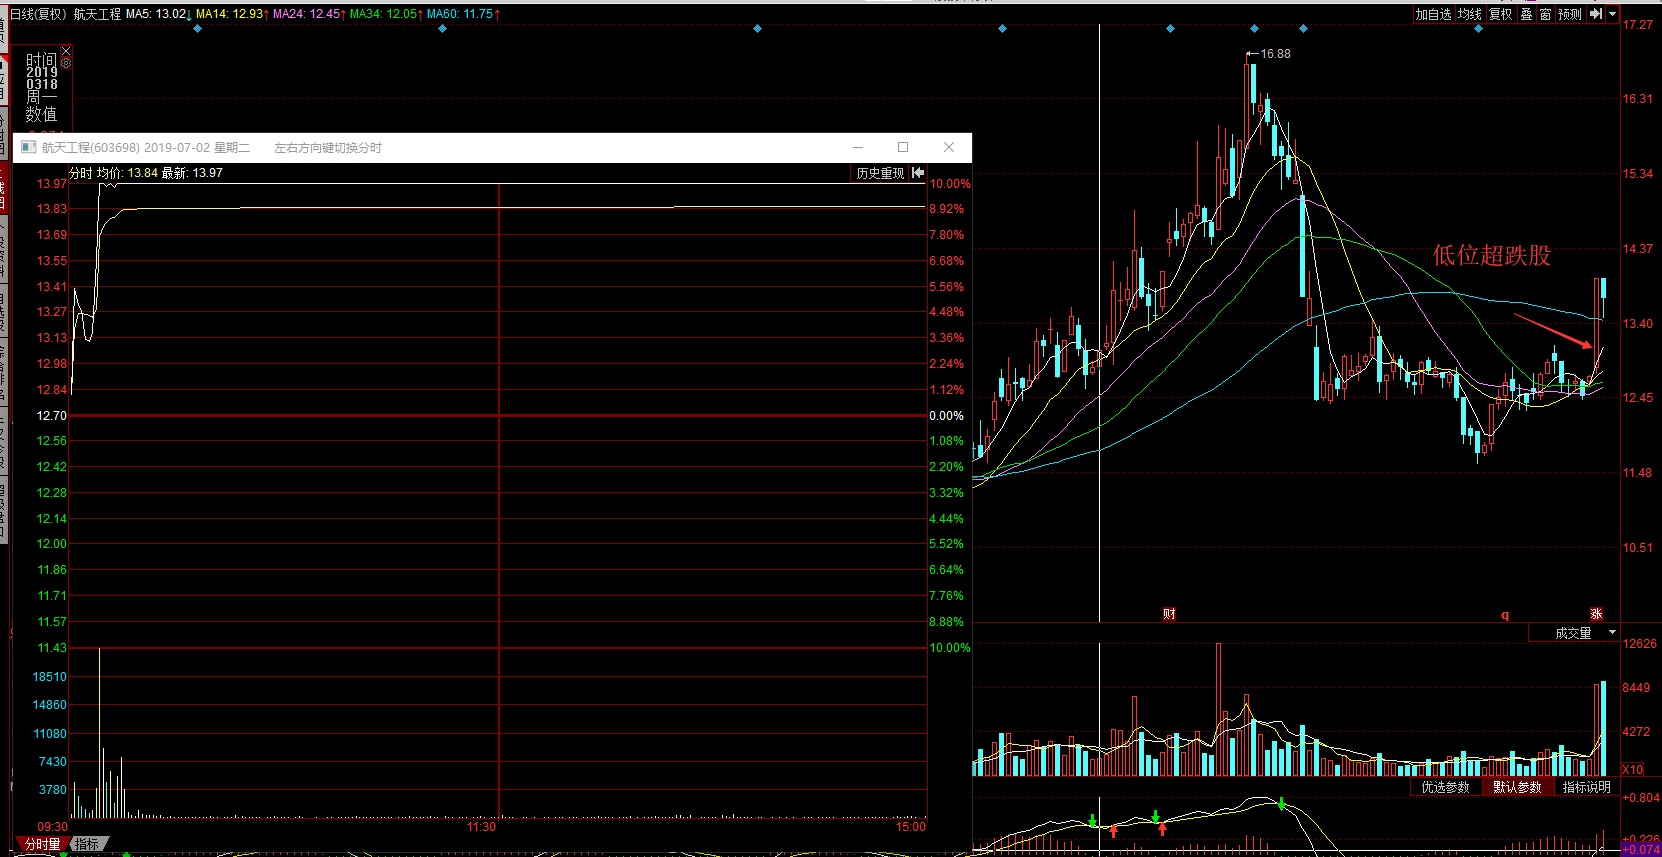Toggle the 叠 overlay chart option
This screenshot has width=1662, height=857.
tap(1526, 14)
